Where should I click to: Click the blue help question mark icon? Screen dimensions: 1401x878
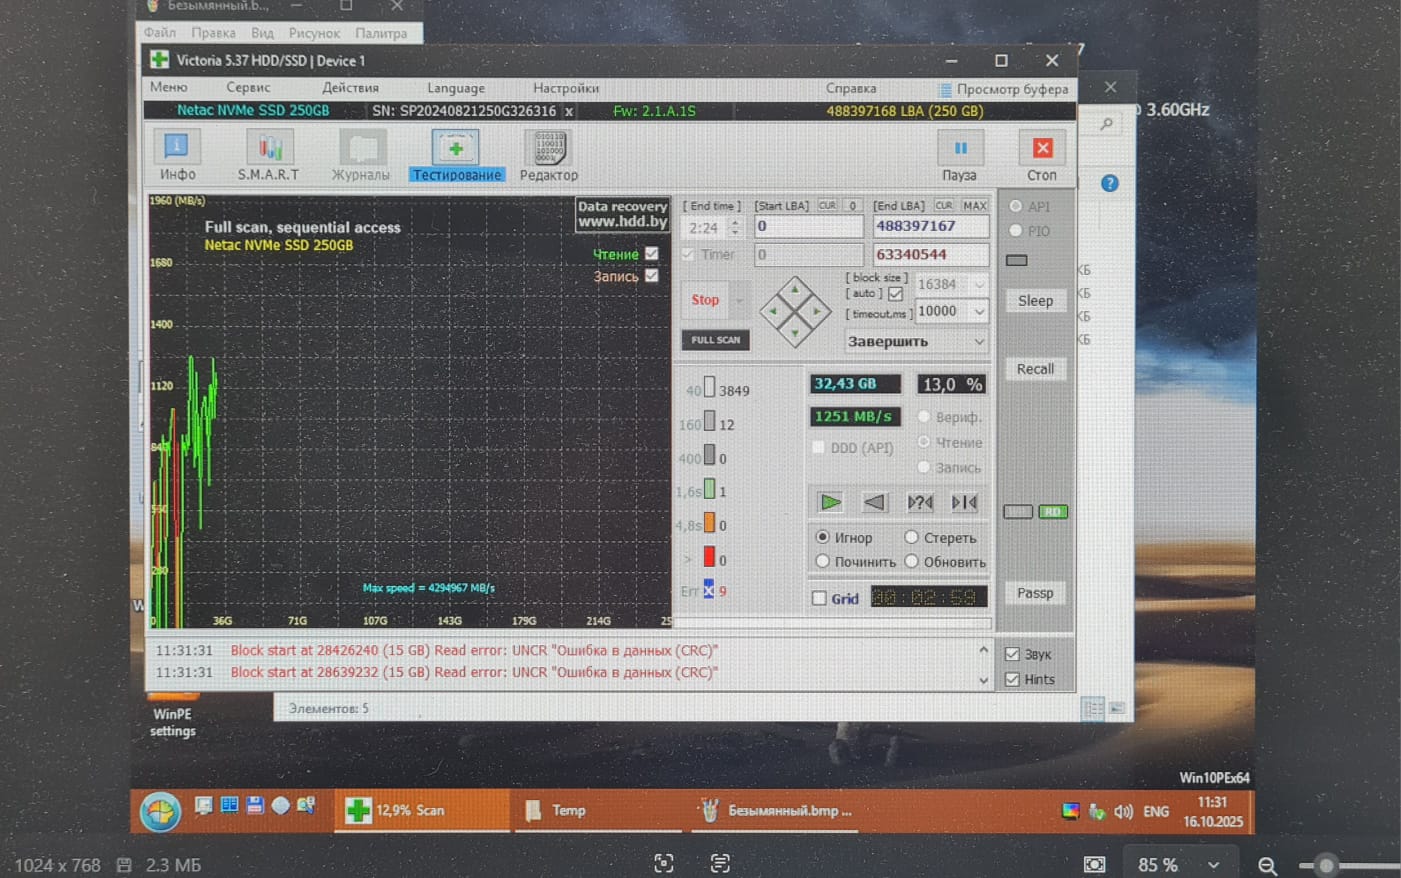1109,183
